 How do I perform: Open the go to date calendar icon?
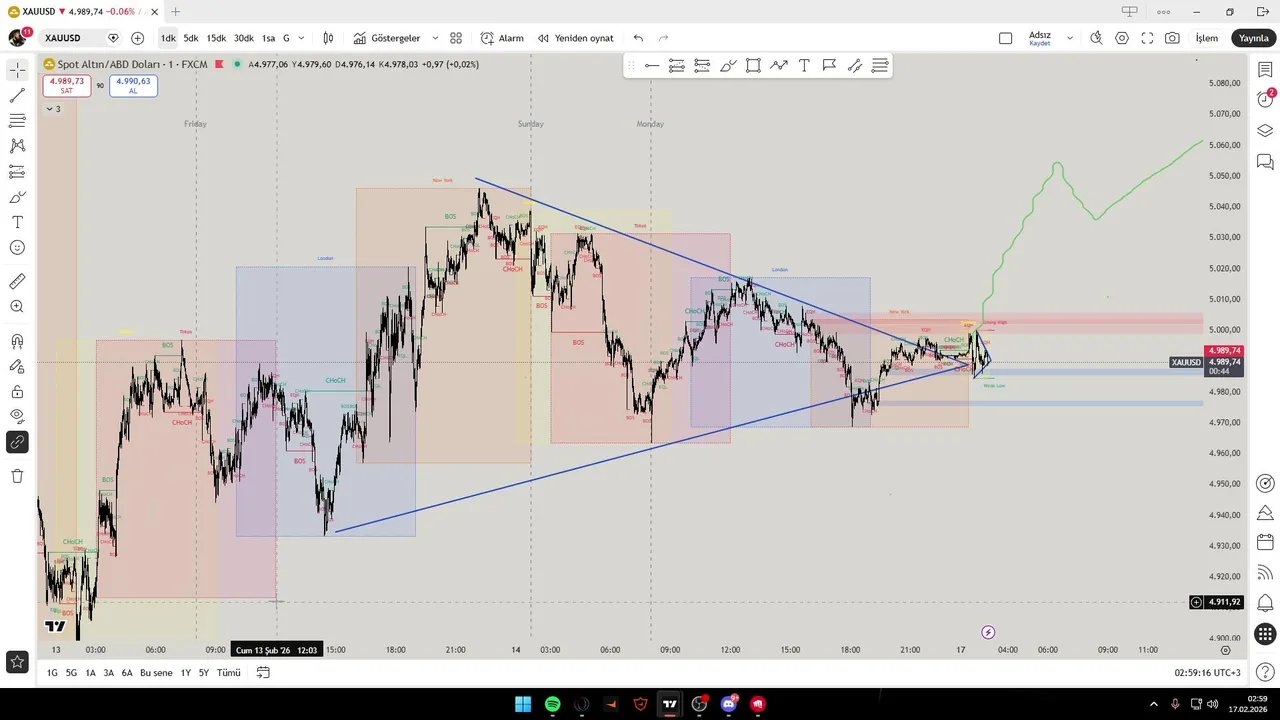[263, 673]
